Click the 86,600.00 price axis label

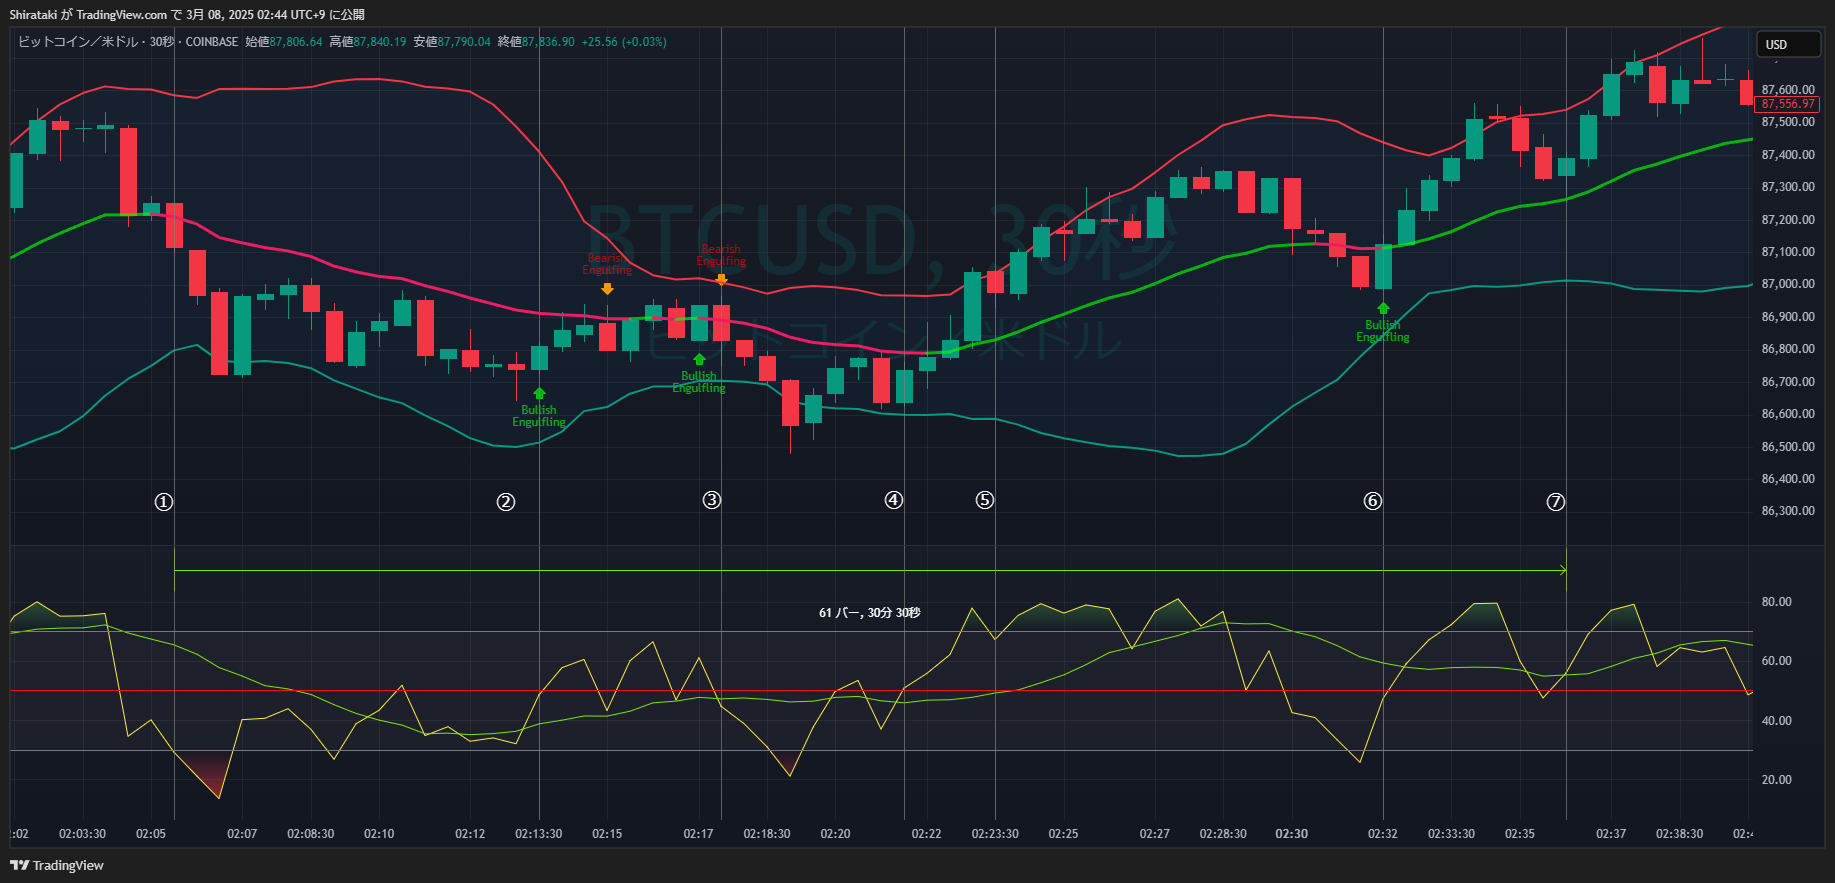tap(1788, 414)
